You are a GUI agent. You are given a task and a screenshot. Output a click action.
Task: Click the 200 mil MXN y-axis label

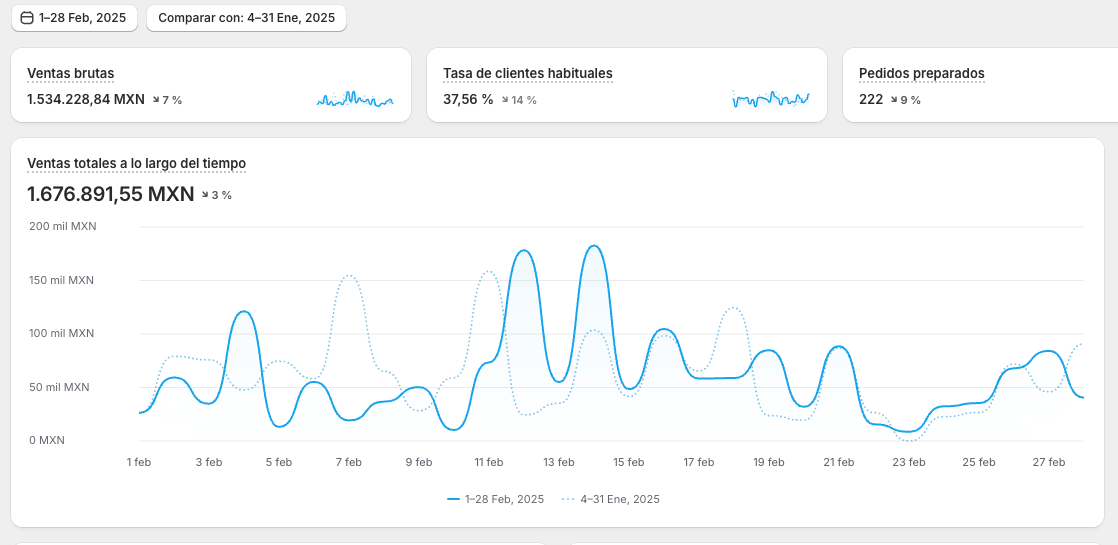tap(62, 226)
